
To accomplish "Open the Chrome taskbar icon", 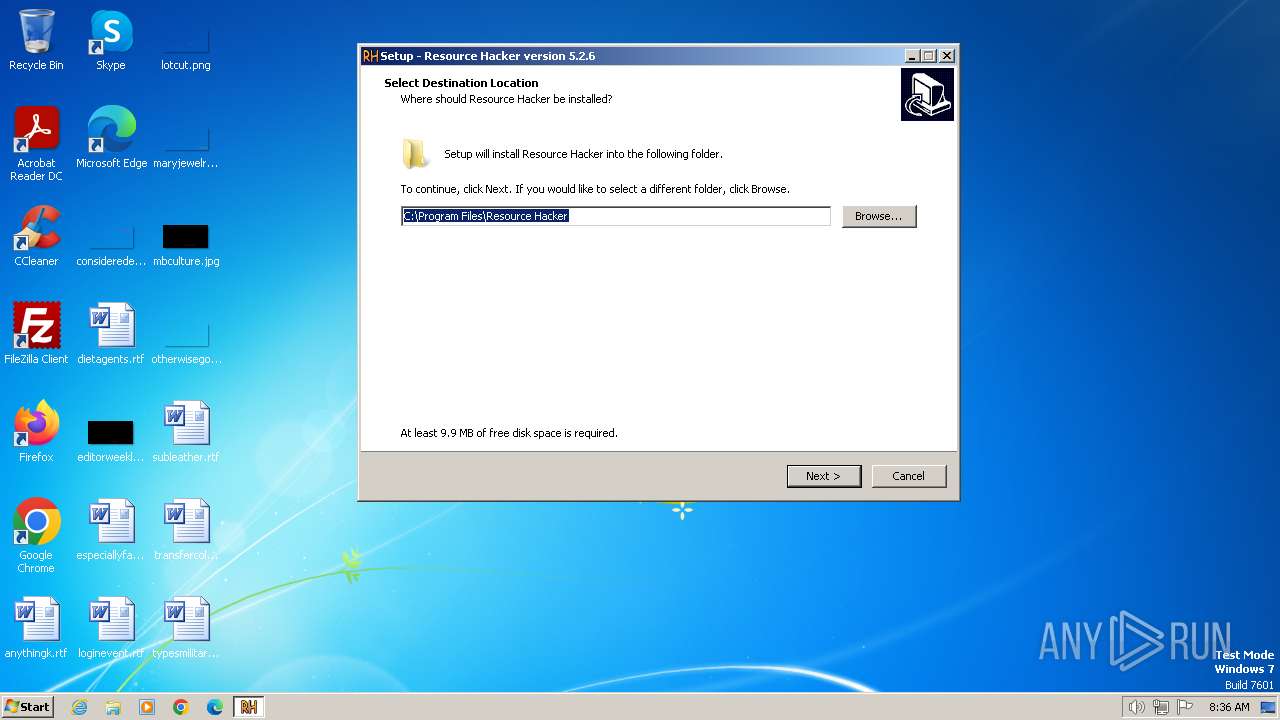I will click(x=181, y=707).
